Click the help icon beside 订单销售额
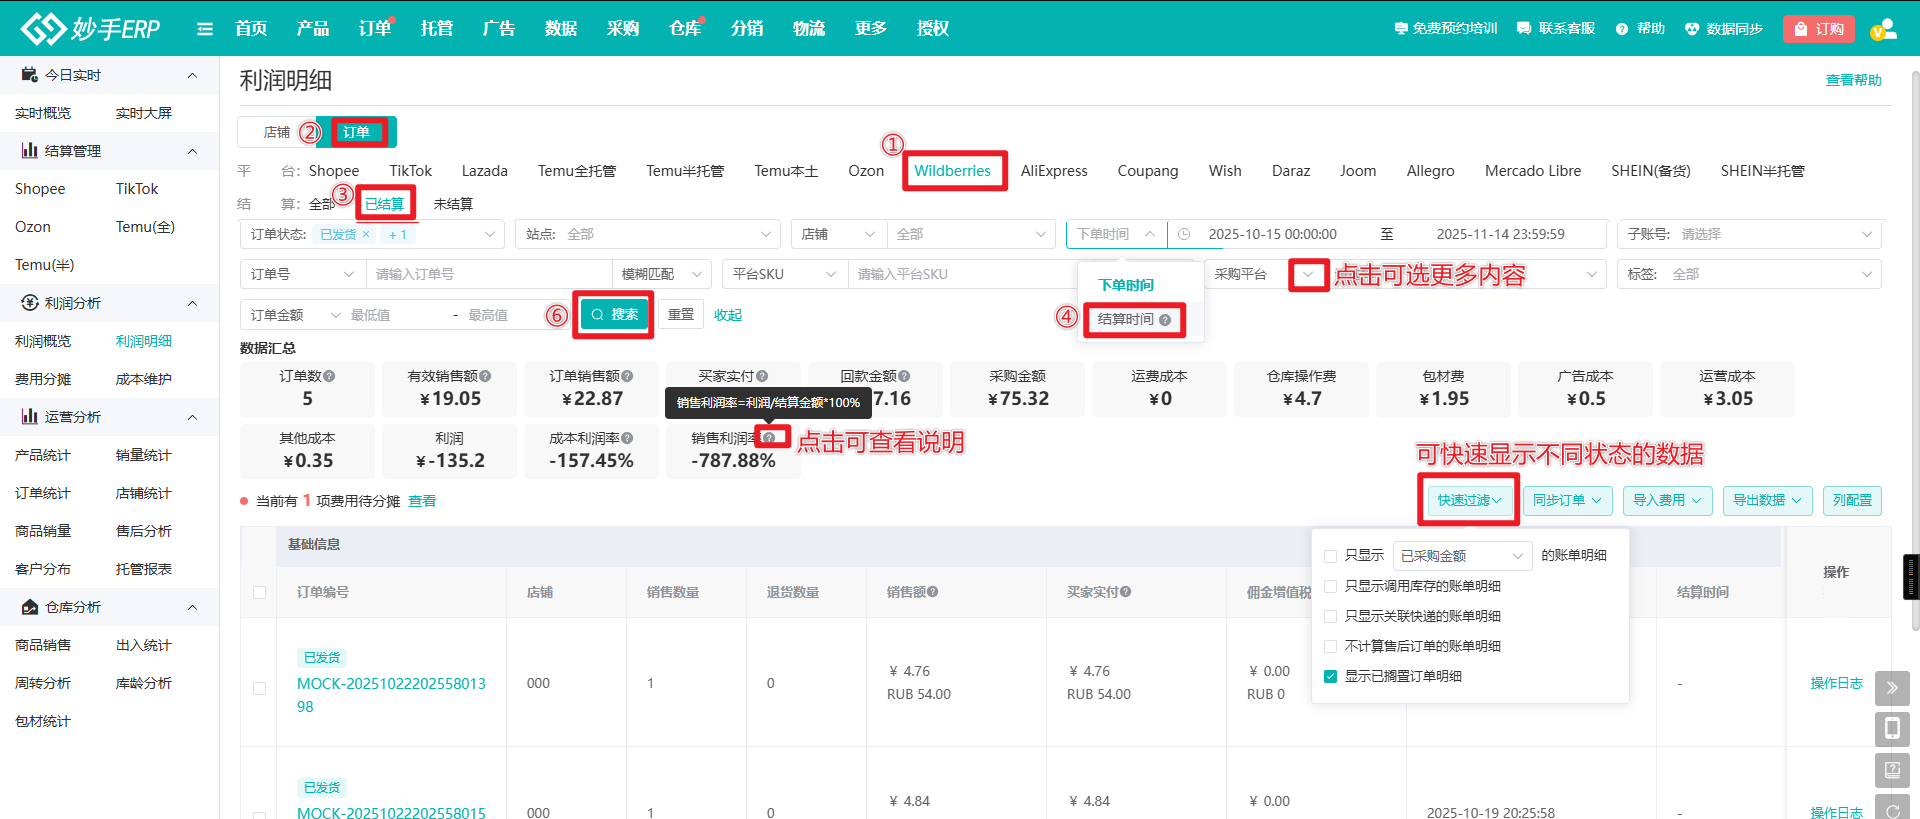1920x819 pixels. click(x=627, y=376)
